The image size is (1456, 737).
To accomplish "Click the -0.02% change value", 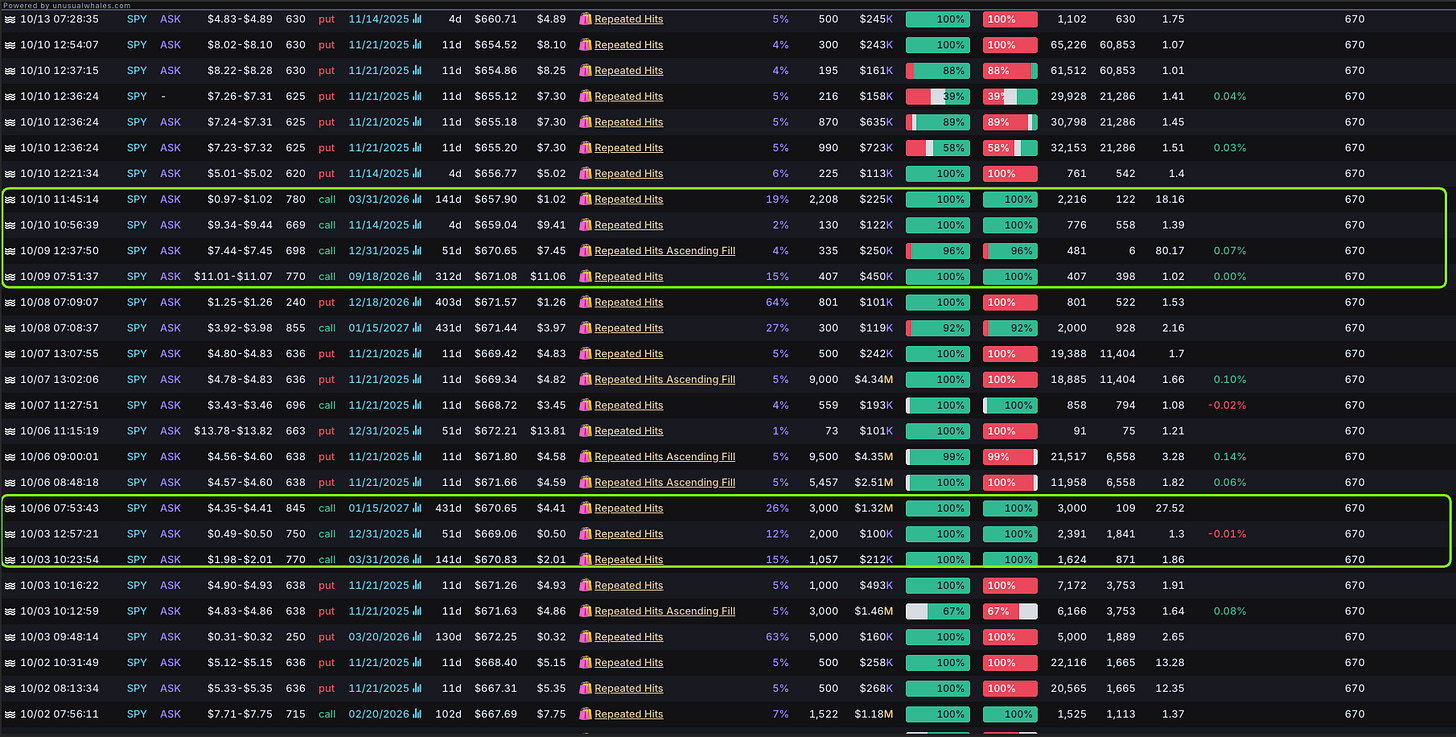I will pos(1228,405).
